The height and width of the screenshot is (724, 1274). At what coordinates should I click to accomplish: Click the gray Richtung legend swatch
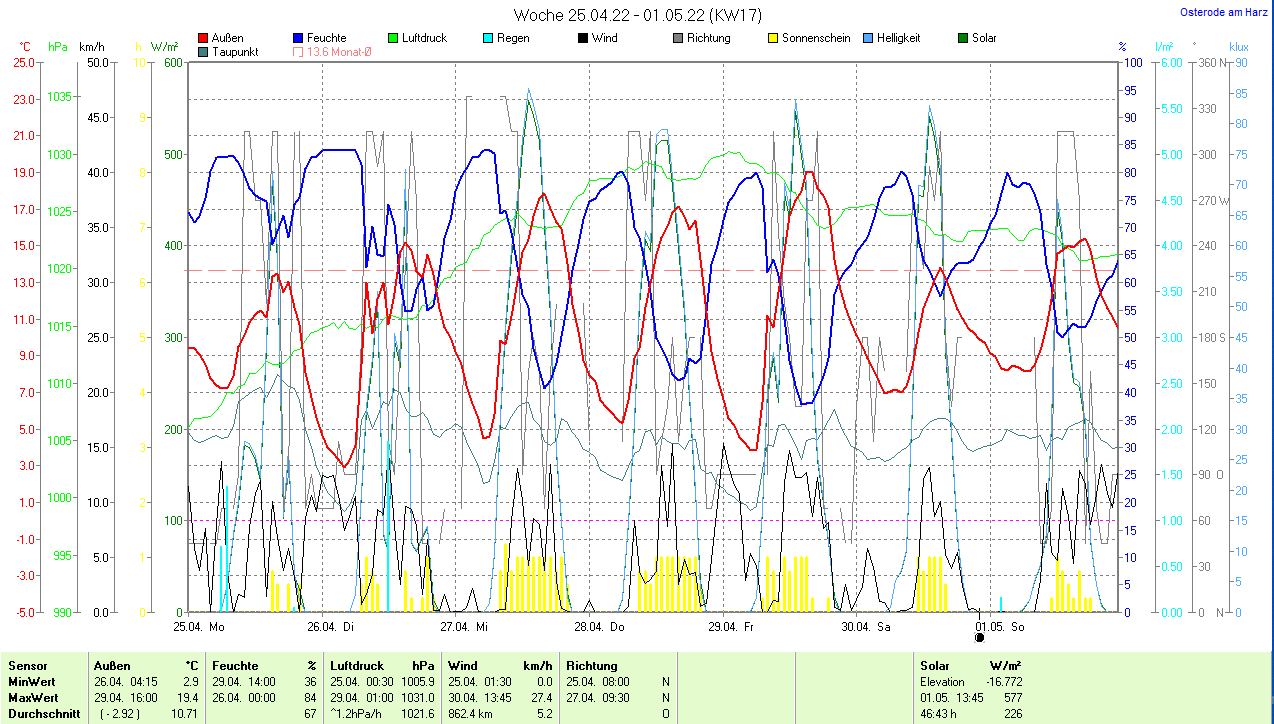678,39
